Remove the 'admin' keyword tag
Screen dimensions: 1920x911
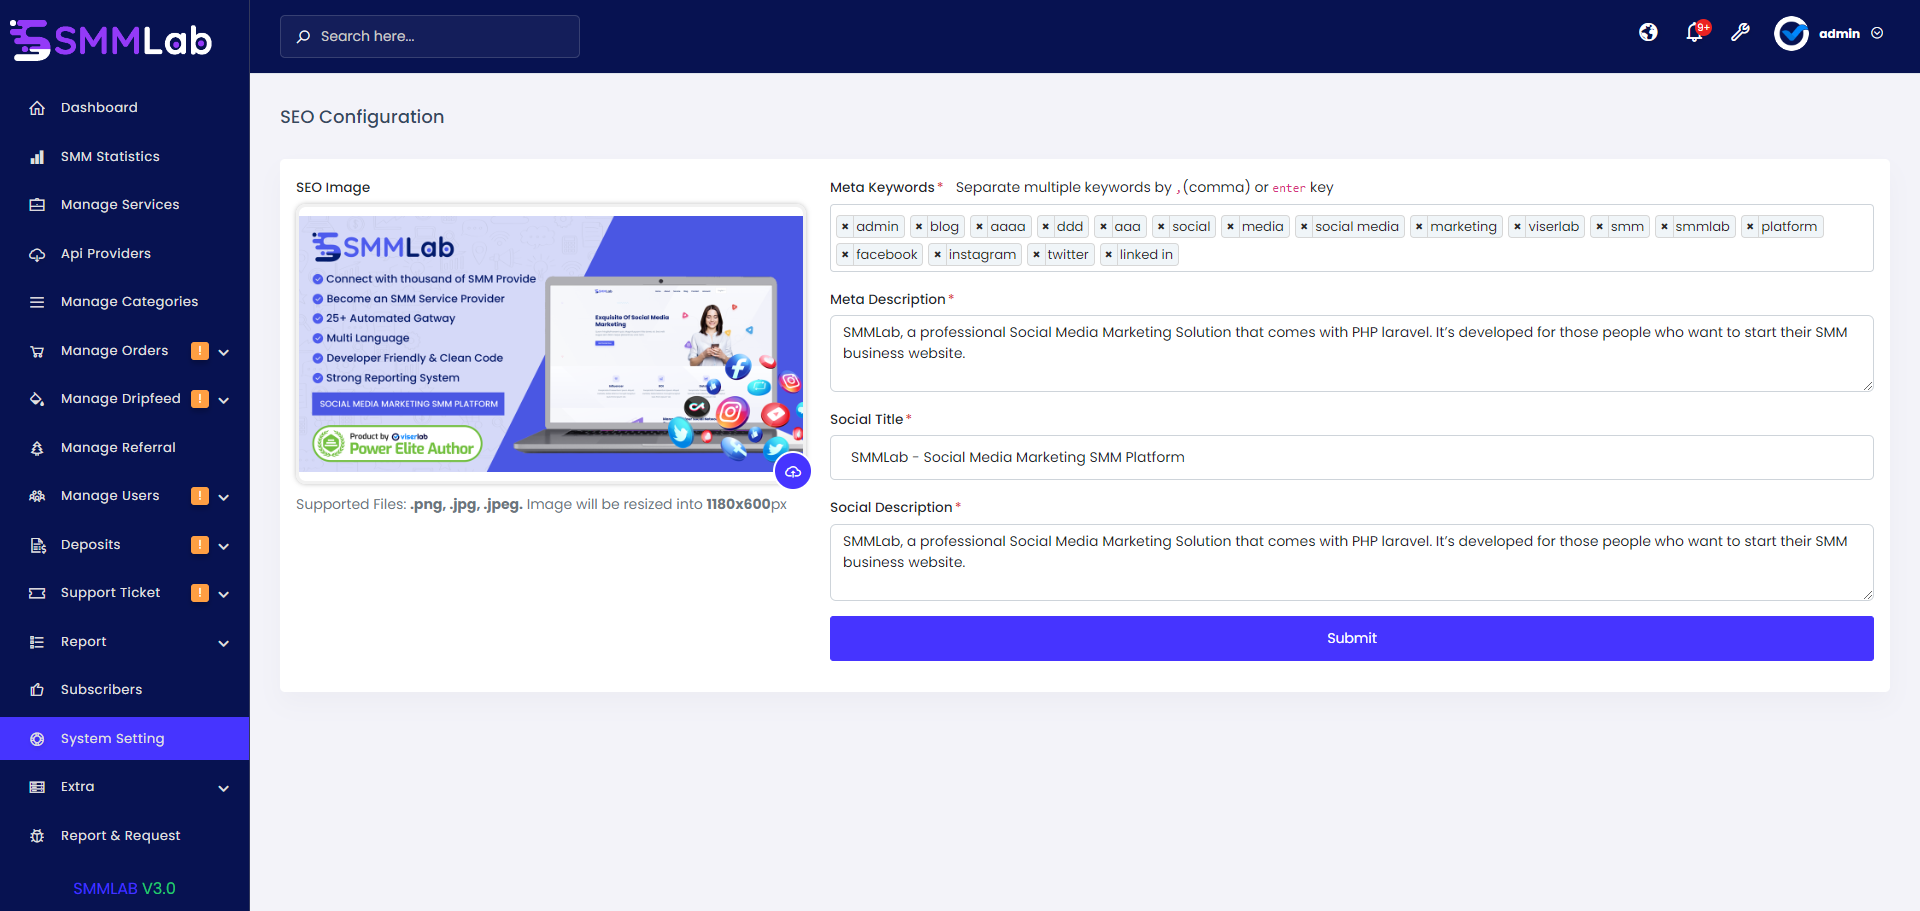(x=845, y=227)
